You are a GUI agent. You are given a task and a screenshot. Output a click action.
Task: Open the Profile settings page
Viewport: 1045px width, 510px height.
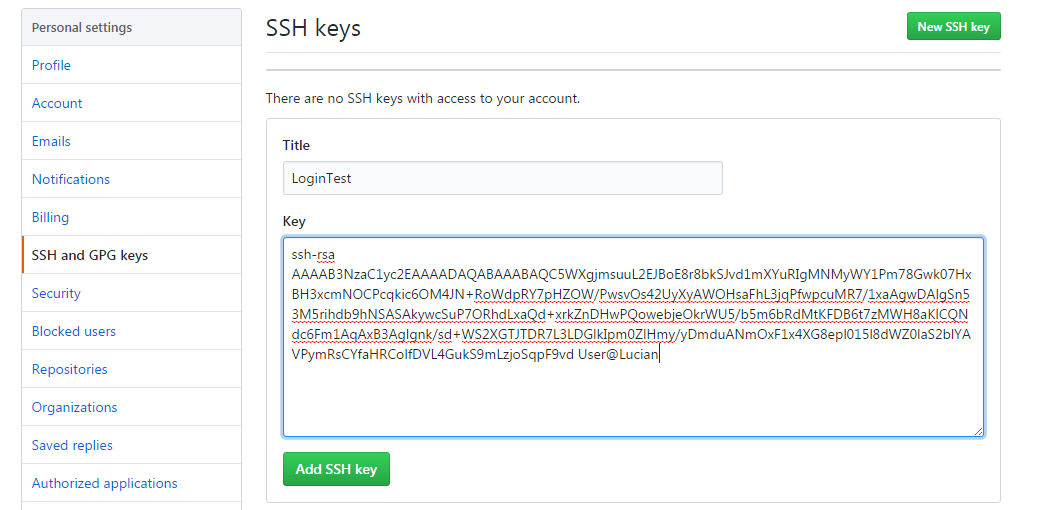pyautogui.click(x=51, y=65)
